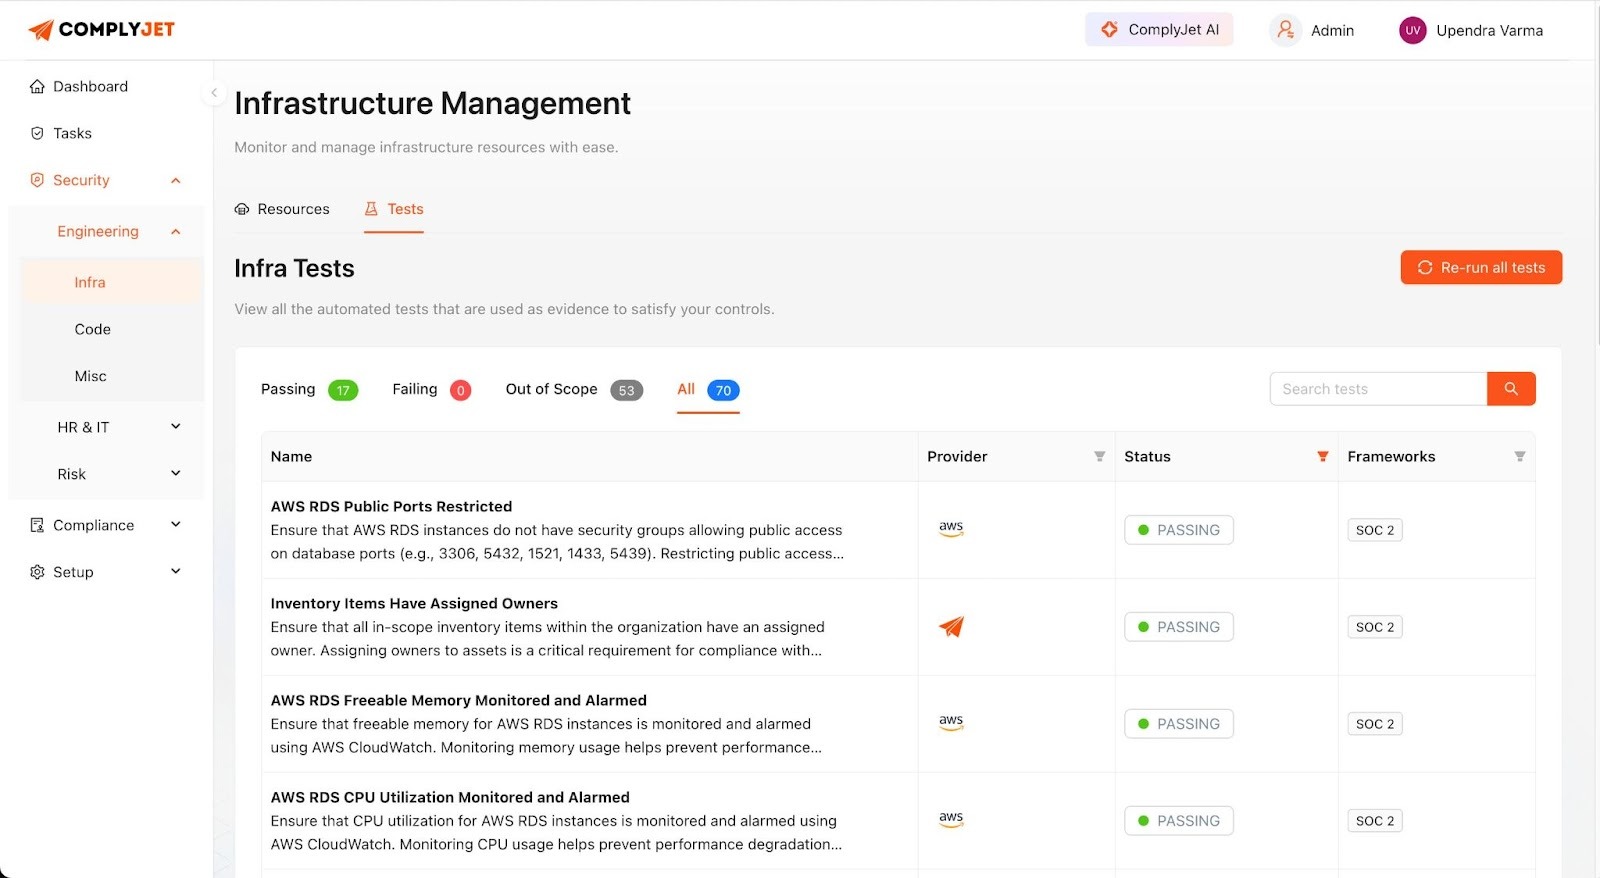Click PASSING badge for CPU Utilization row

(1179, 821)
